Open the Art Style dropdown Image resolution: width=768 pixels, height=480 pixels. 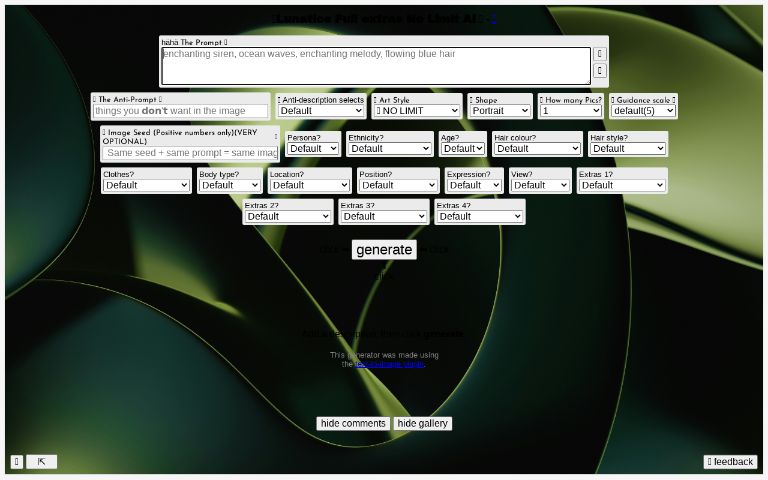click(418, 111)
